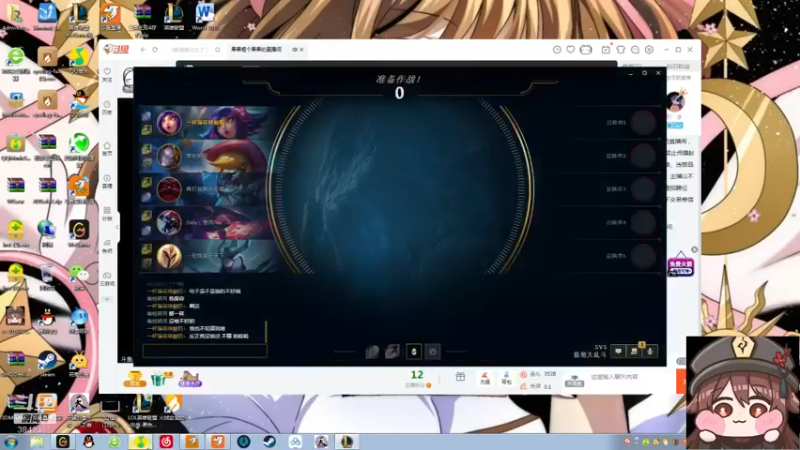The height and width of the screenshot is (450, 800).
Task: Open Home in the left sidebar
Action: (107, 149)
